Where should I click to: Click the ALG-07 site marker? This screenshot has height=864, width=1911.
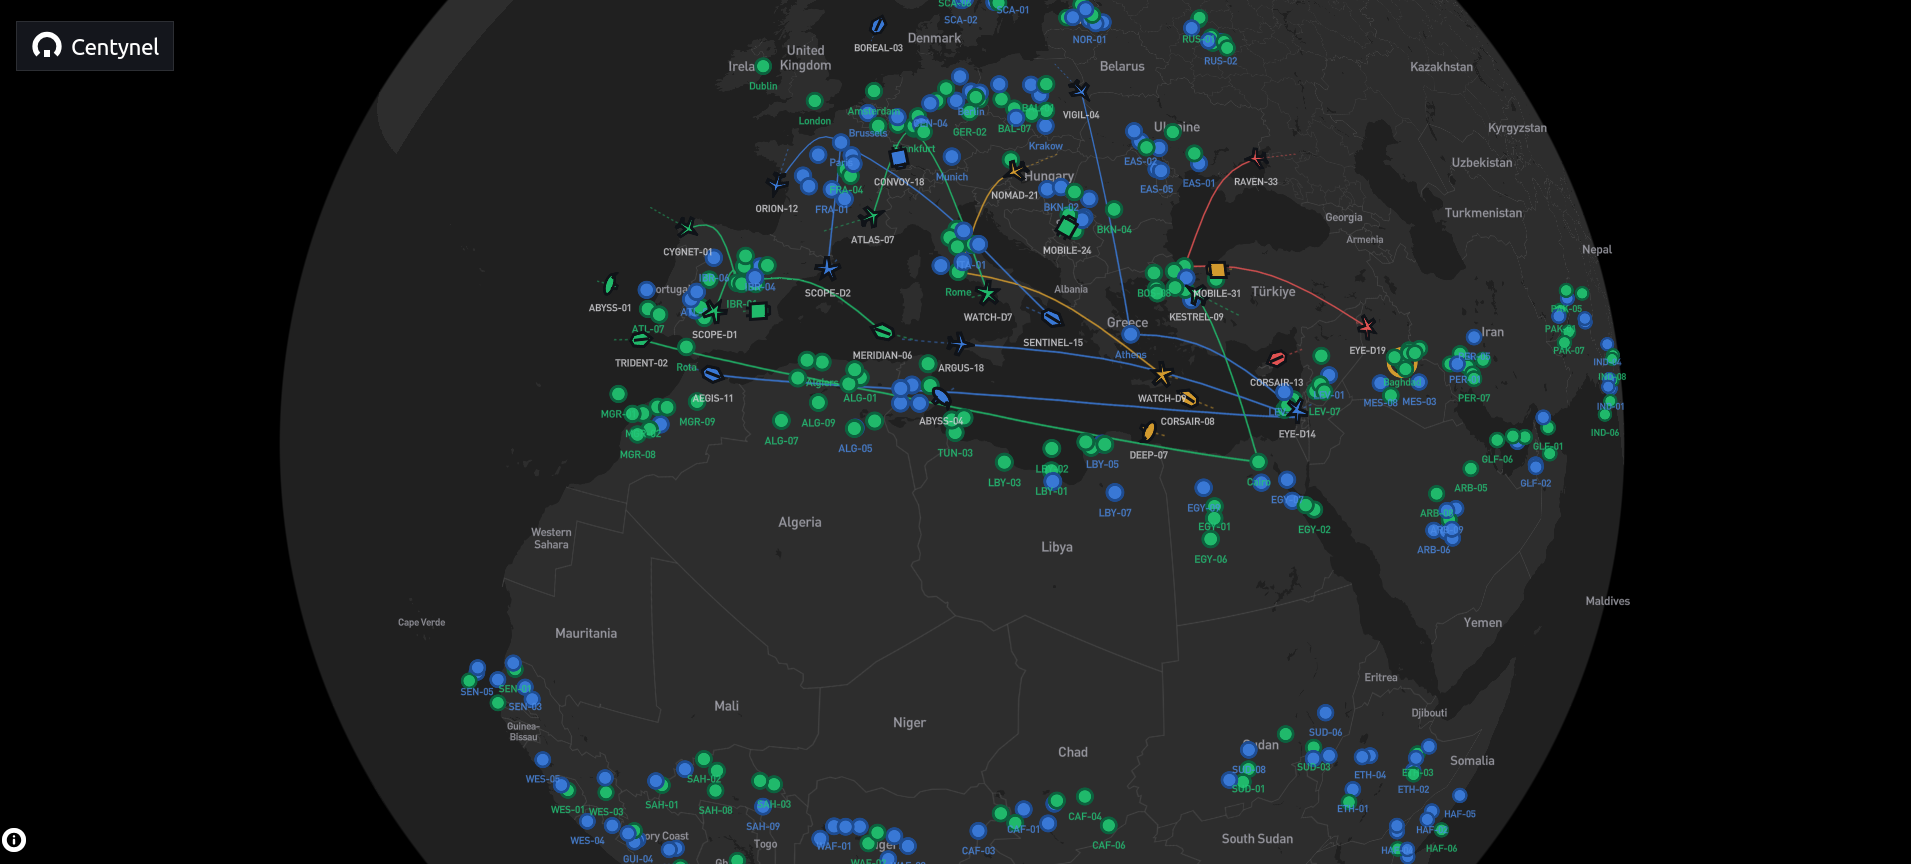pos(781,421)
